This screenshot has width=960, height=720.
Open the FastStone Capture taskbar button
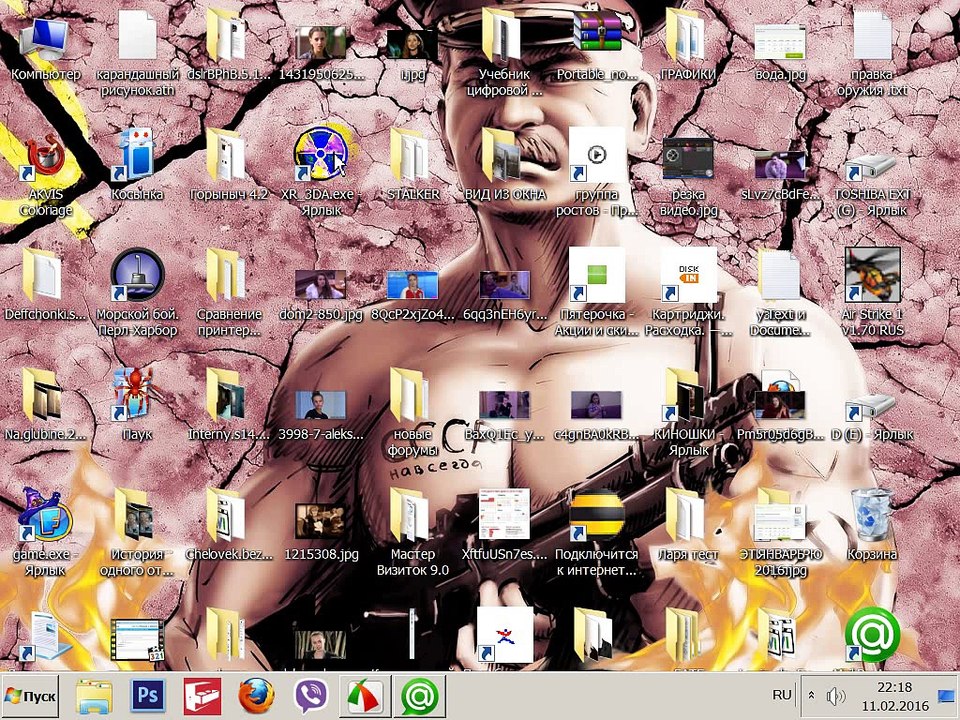[x=366, y=696]
